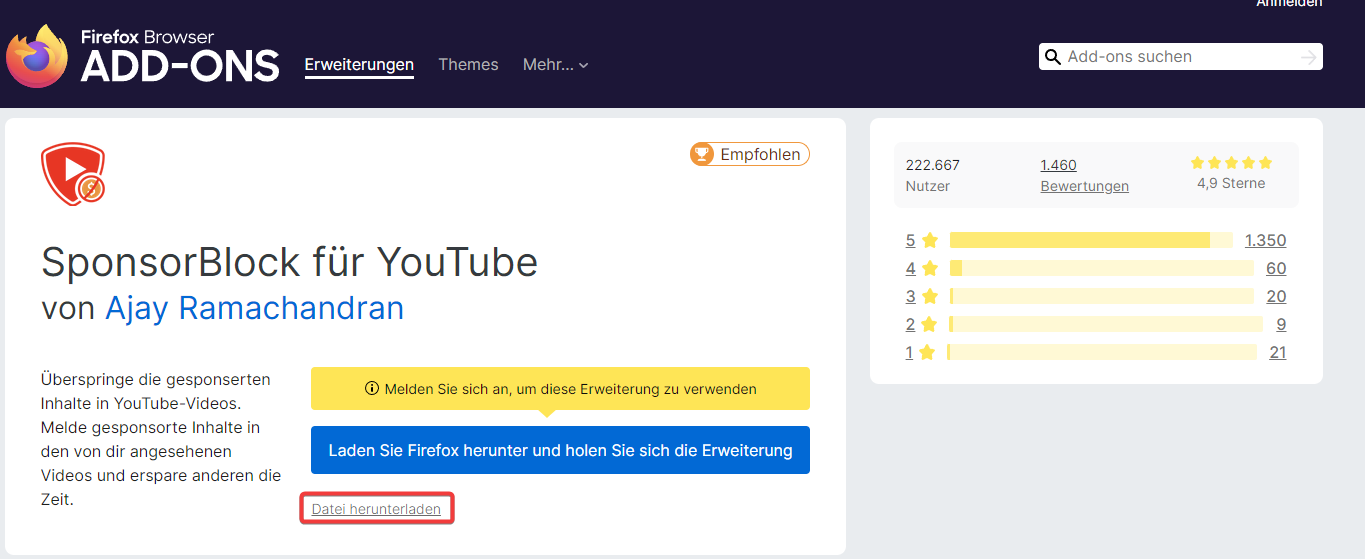
Task: Open the 9 two-star reviews count
Action: tap(1281, 324)
